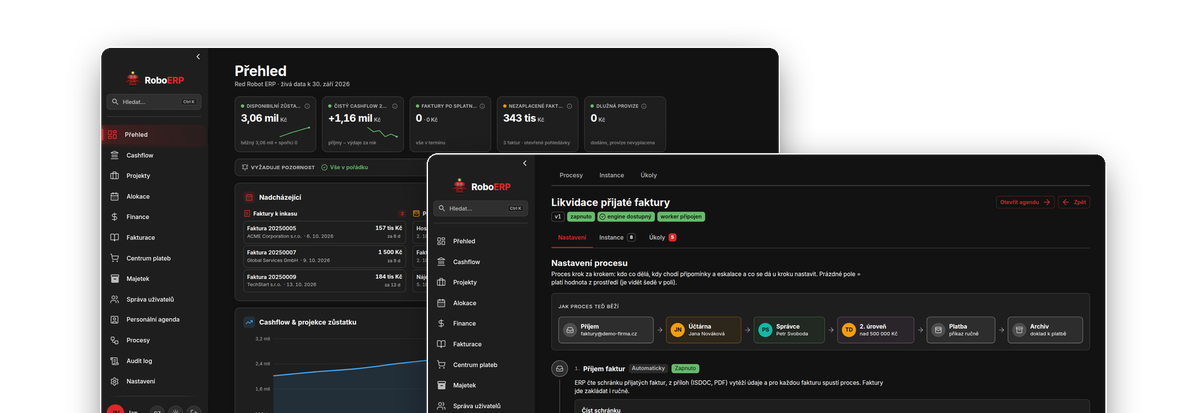1200x413 pixels.
Task: Click the v1 version badge
Action: 558,216
